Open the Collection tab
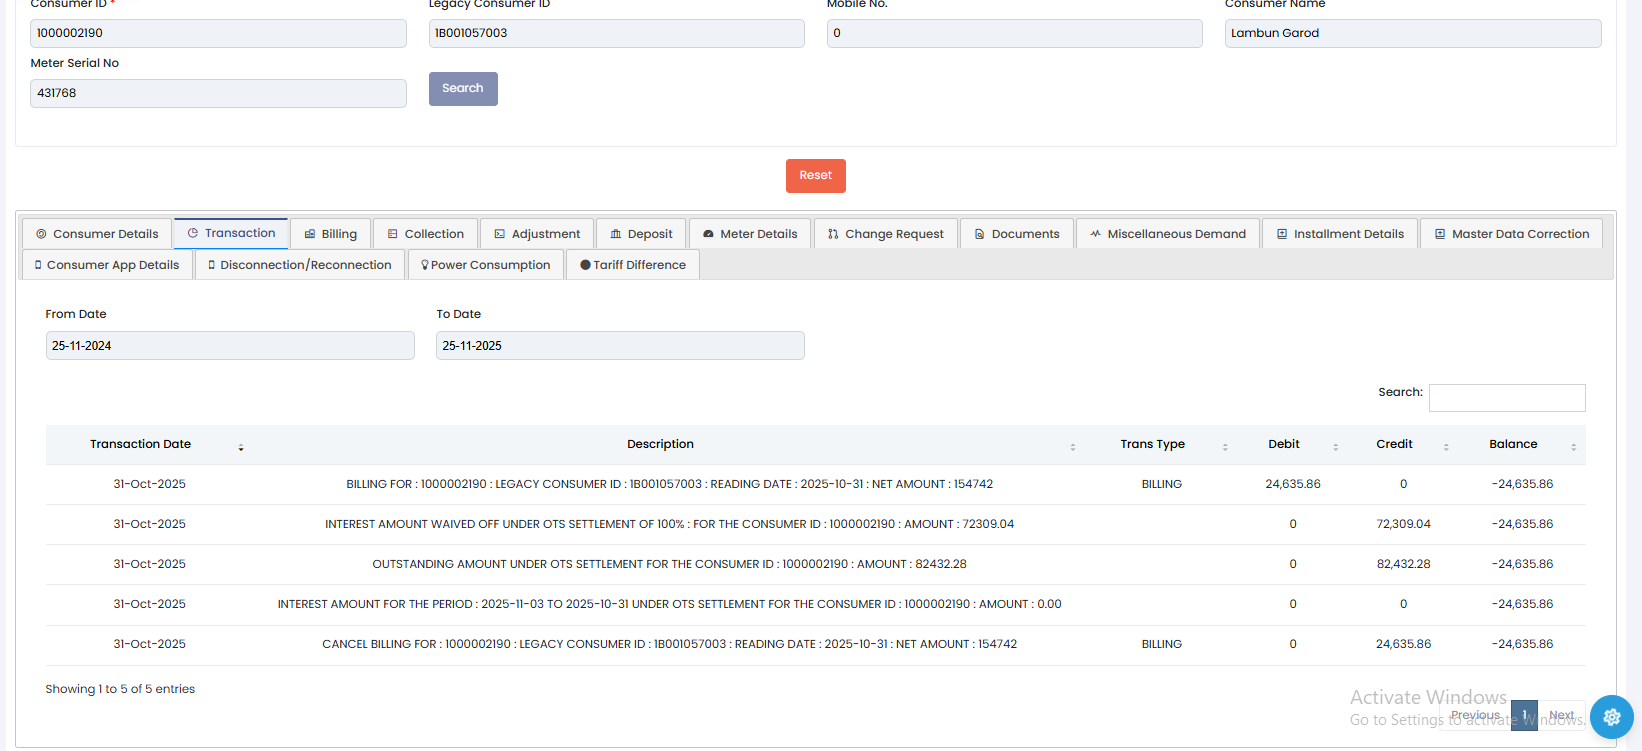 click(426, 234)
